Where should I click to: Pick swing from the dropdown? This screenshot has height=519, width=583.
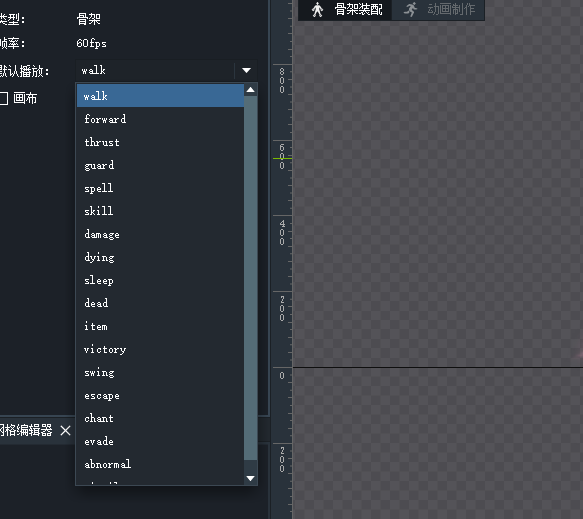pos(160,373)
